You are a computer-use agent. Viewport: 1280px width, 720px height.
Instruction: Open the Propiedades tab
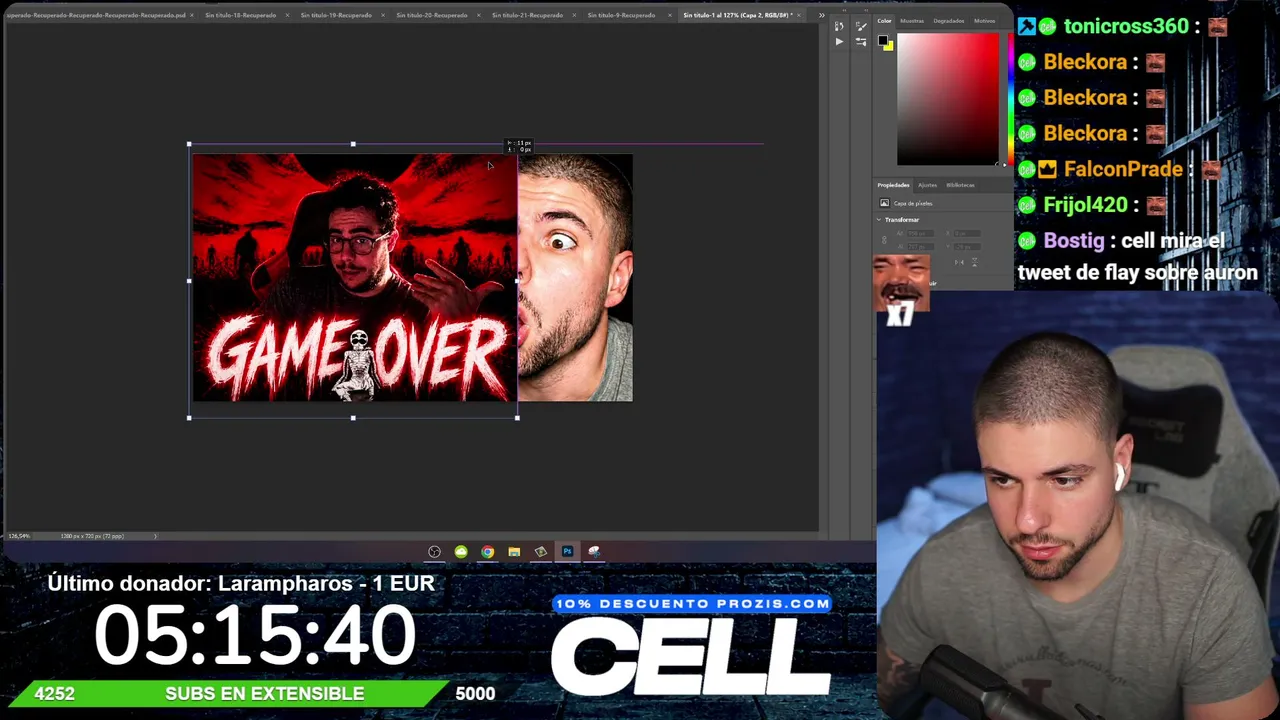[894, 185]
